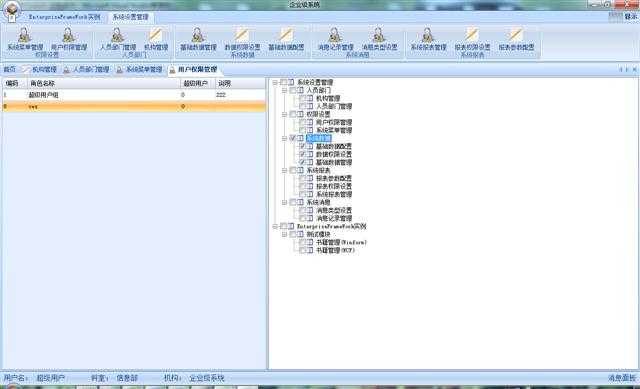Select the 系统设置管理 ribbon tab
This screenshot has height=389, width=640.
click(131, 17)
